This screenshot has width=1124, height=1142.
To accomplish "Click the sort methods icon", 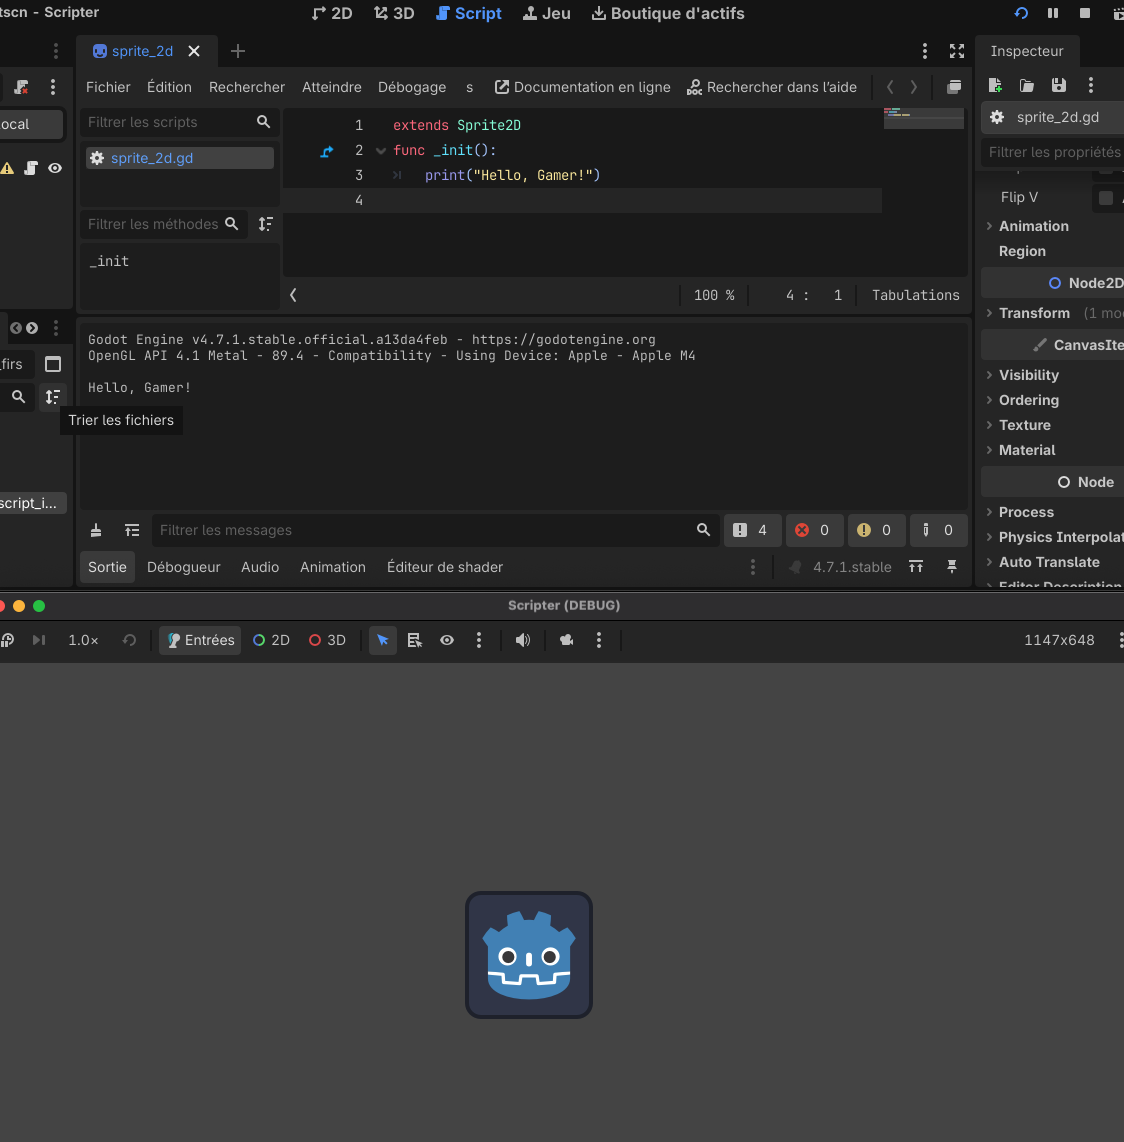I will (x=266, y=224).
